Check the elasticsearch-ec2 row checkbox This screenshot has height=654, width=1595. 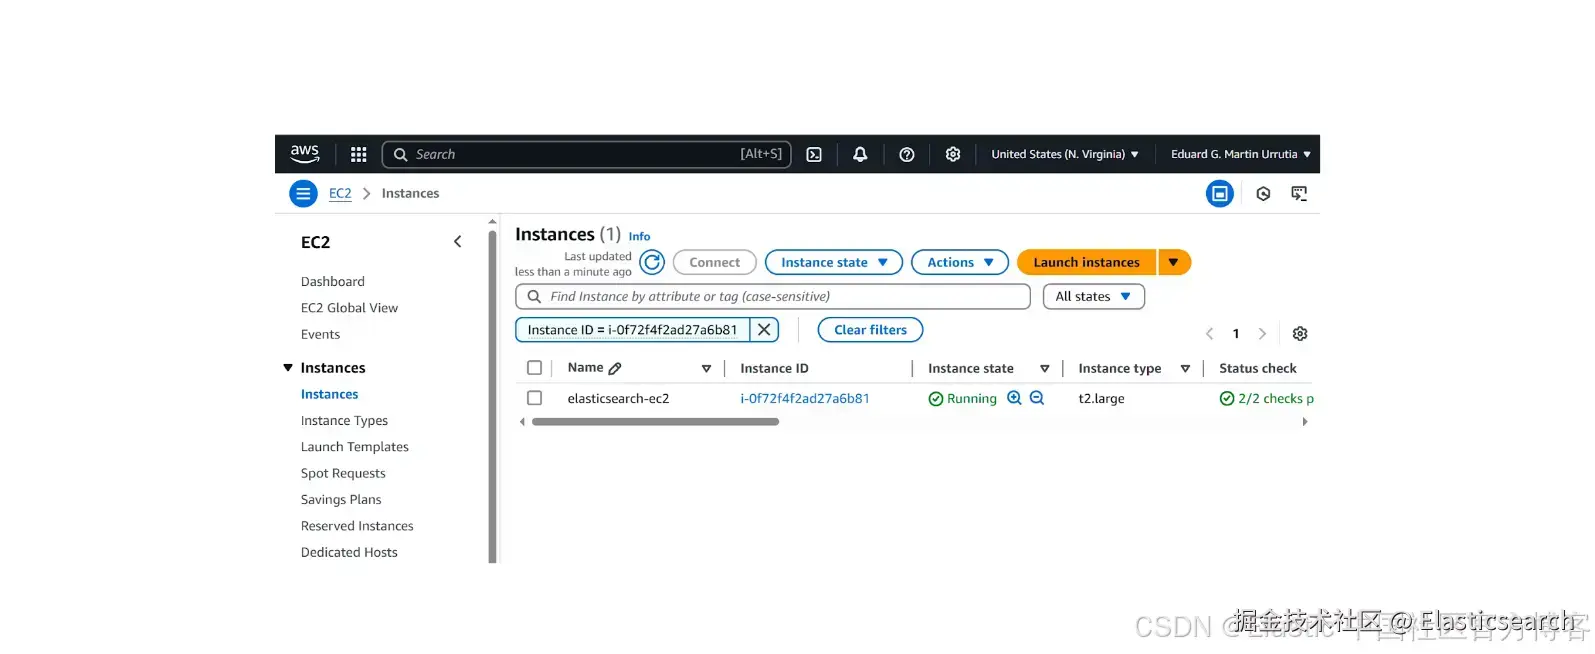tap(535, 398)
